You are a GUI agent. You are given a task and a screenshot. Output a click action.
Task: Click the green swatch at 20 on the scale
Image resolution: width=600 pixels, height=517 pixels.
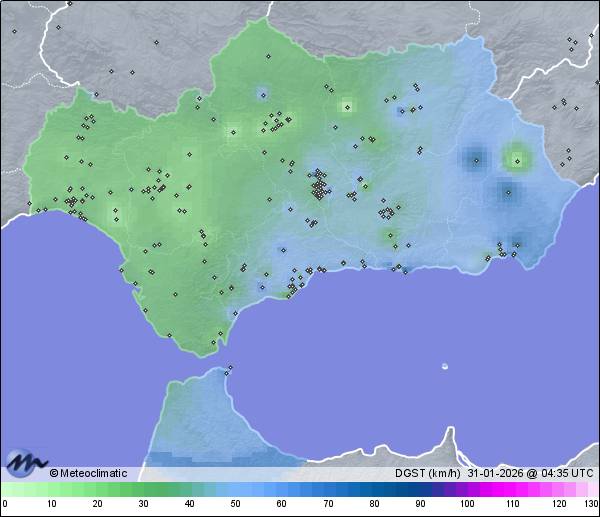[97, 489]
